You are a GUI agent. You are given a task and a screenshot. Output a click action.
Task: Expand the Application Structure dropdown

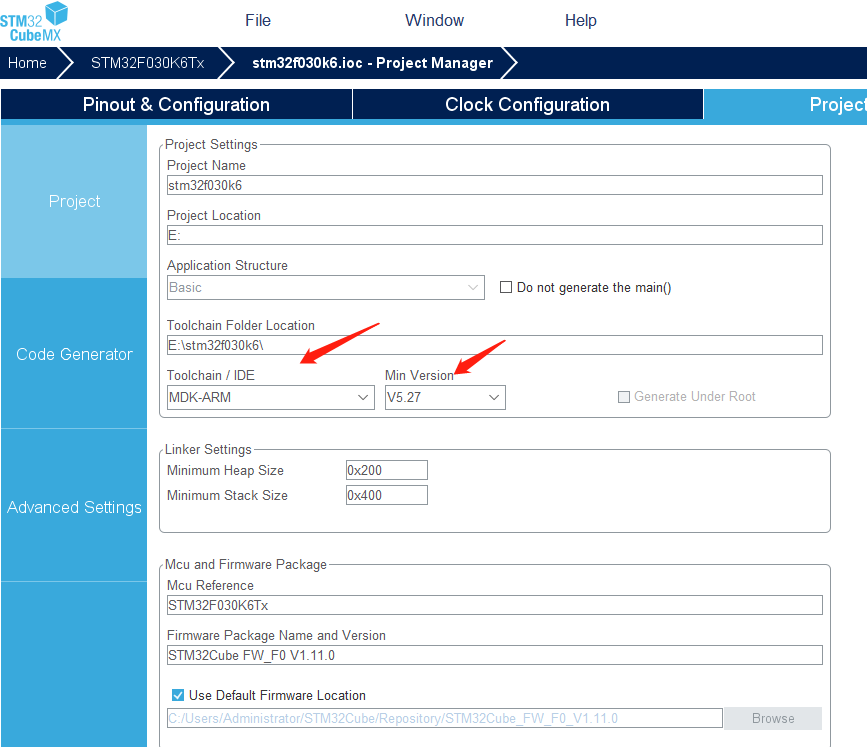(x=326, y=288)
